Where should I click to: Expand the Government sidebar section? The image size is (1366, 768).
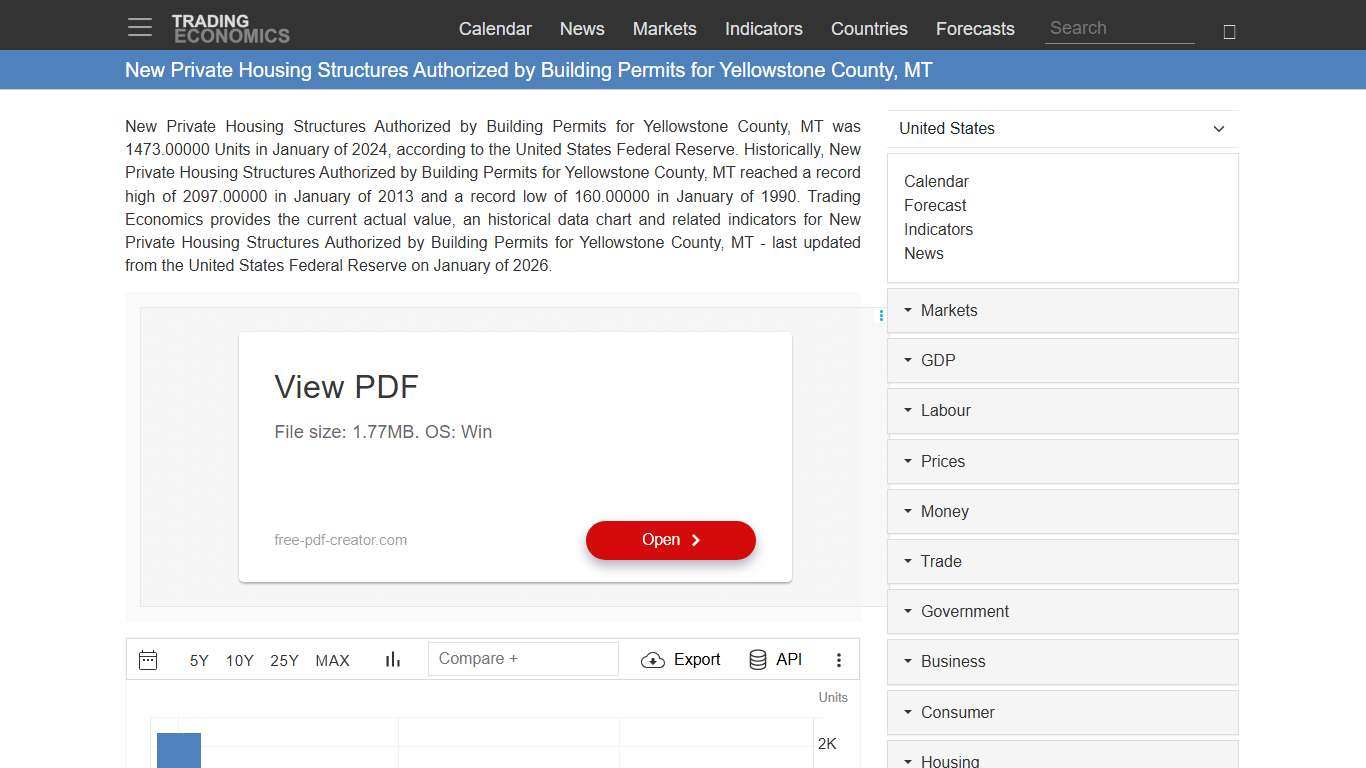click(x=1062, y=612)
